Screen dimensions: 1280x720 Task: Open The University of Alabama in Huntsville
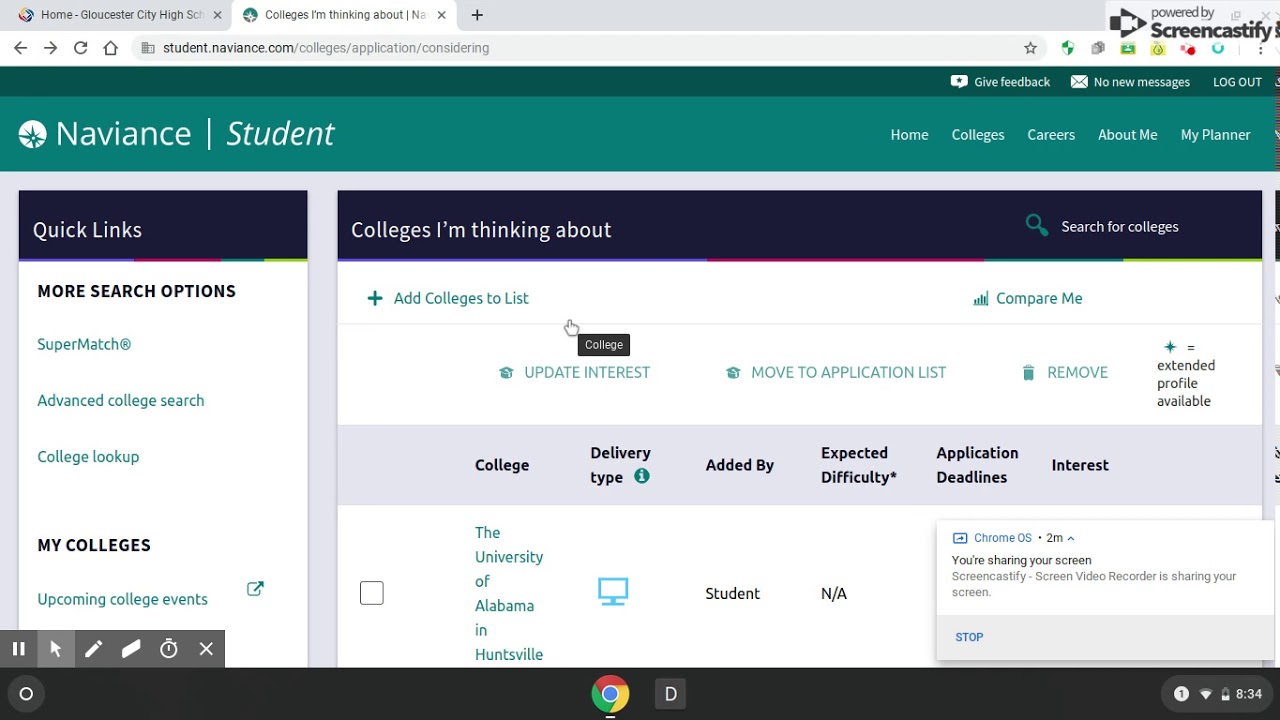[509, 593]
